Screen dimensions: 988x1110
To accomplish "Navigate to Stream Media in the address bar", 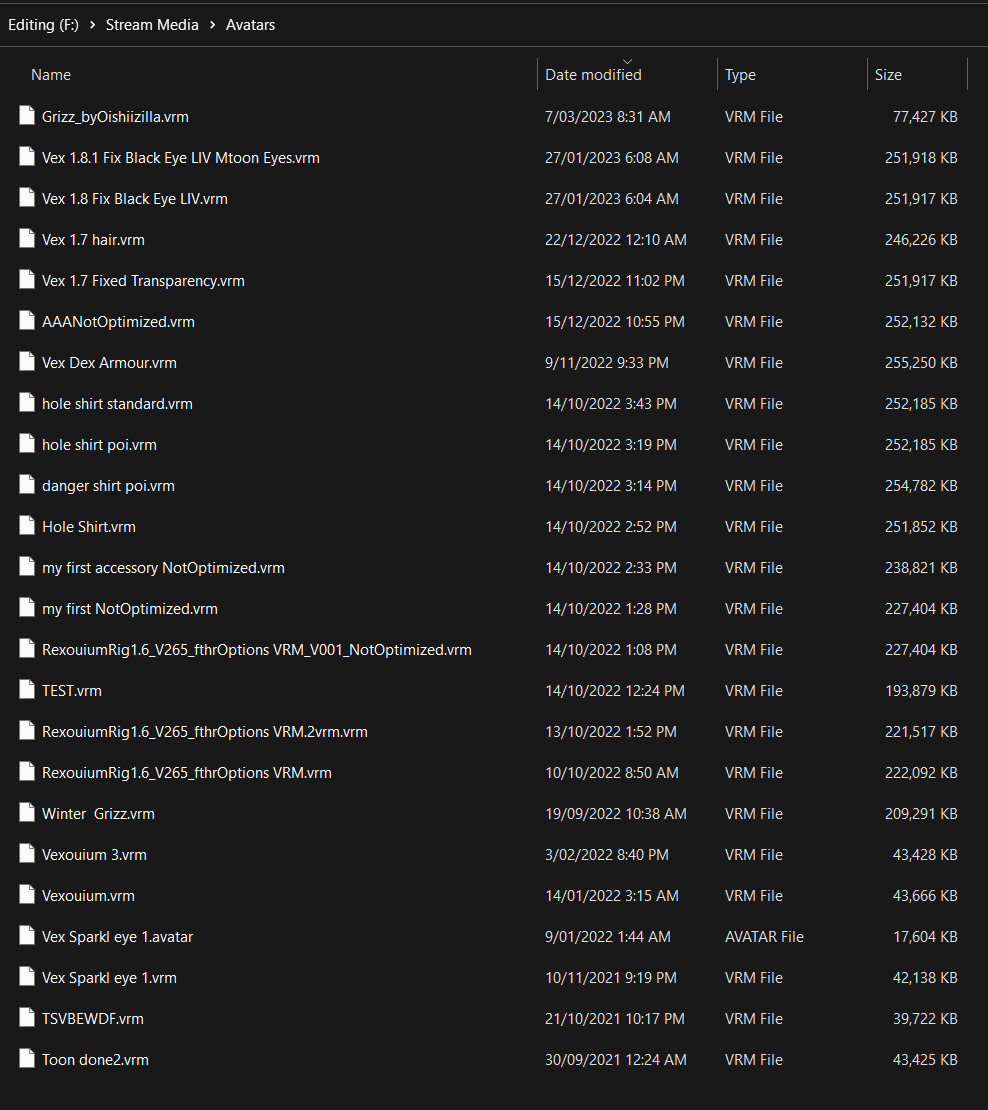I will click(152, 25).
